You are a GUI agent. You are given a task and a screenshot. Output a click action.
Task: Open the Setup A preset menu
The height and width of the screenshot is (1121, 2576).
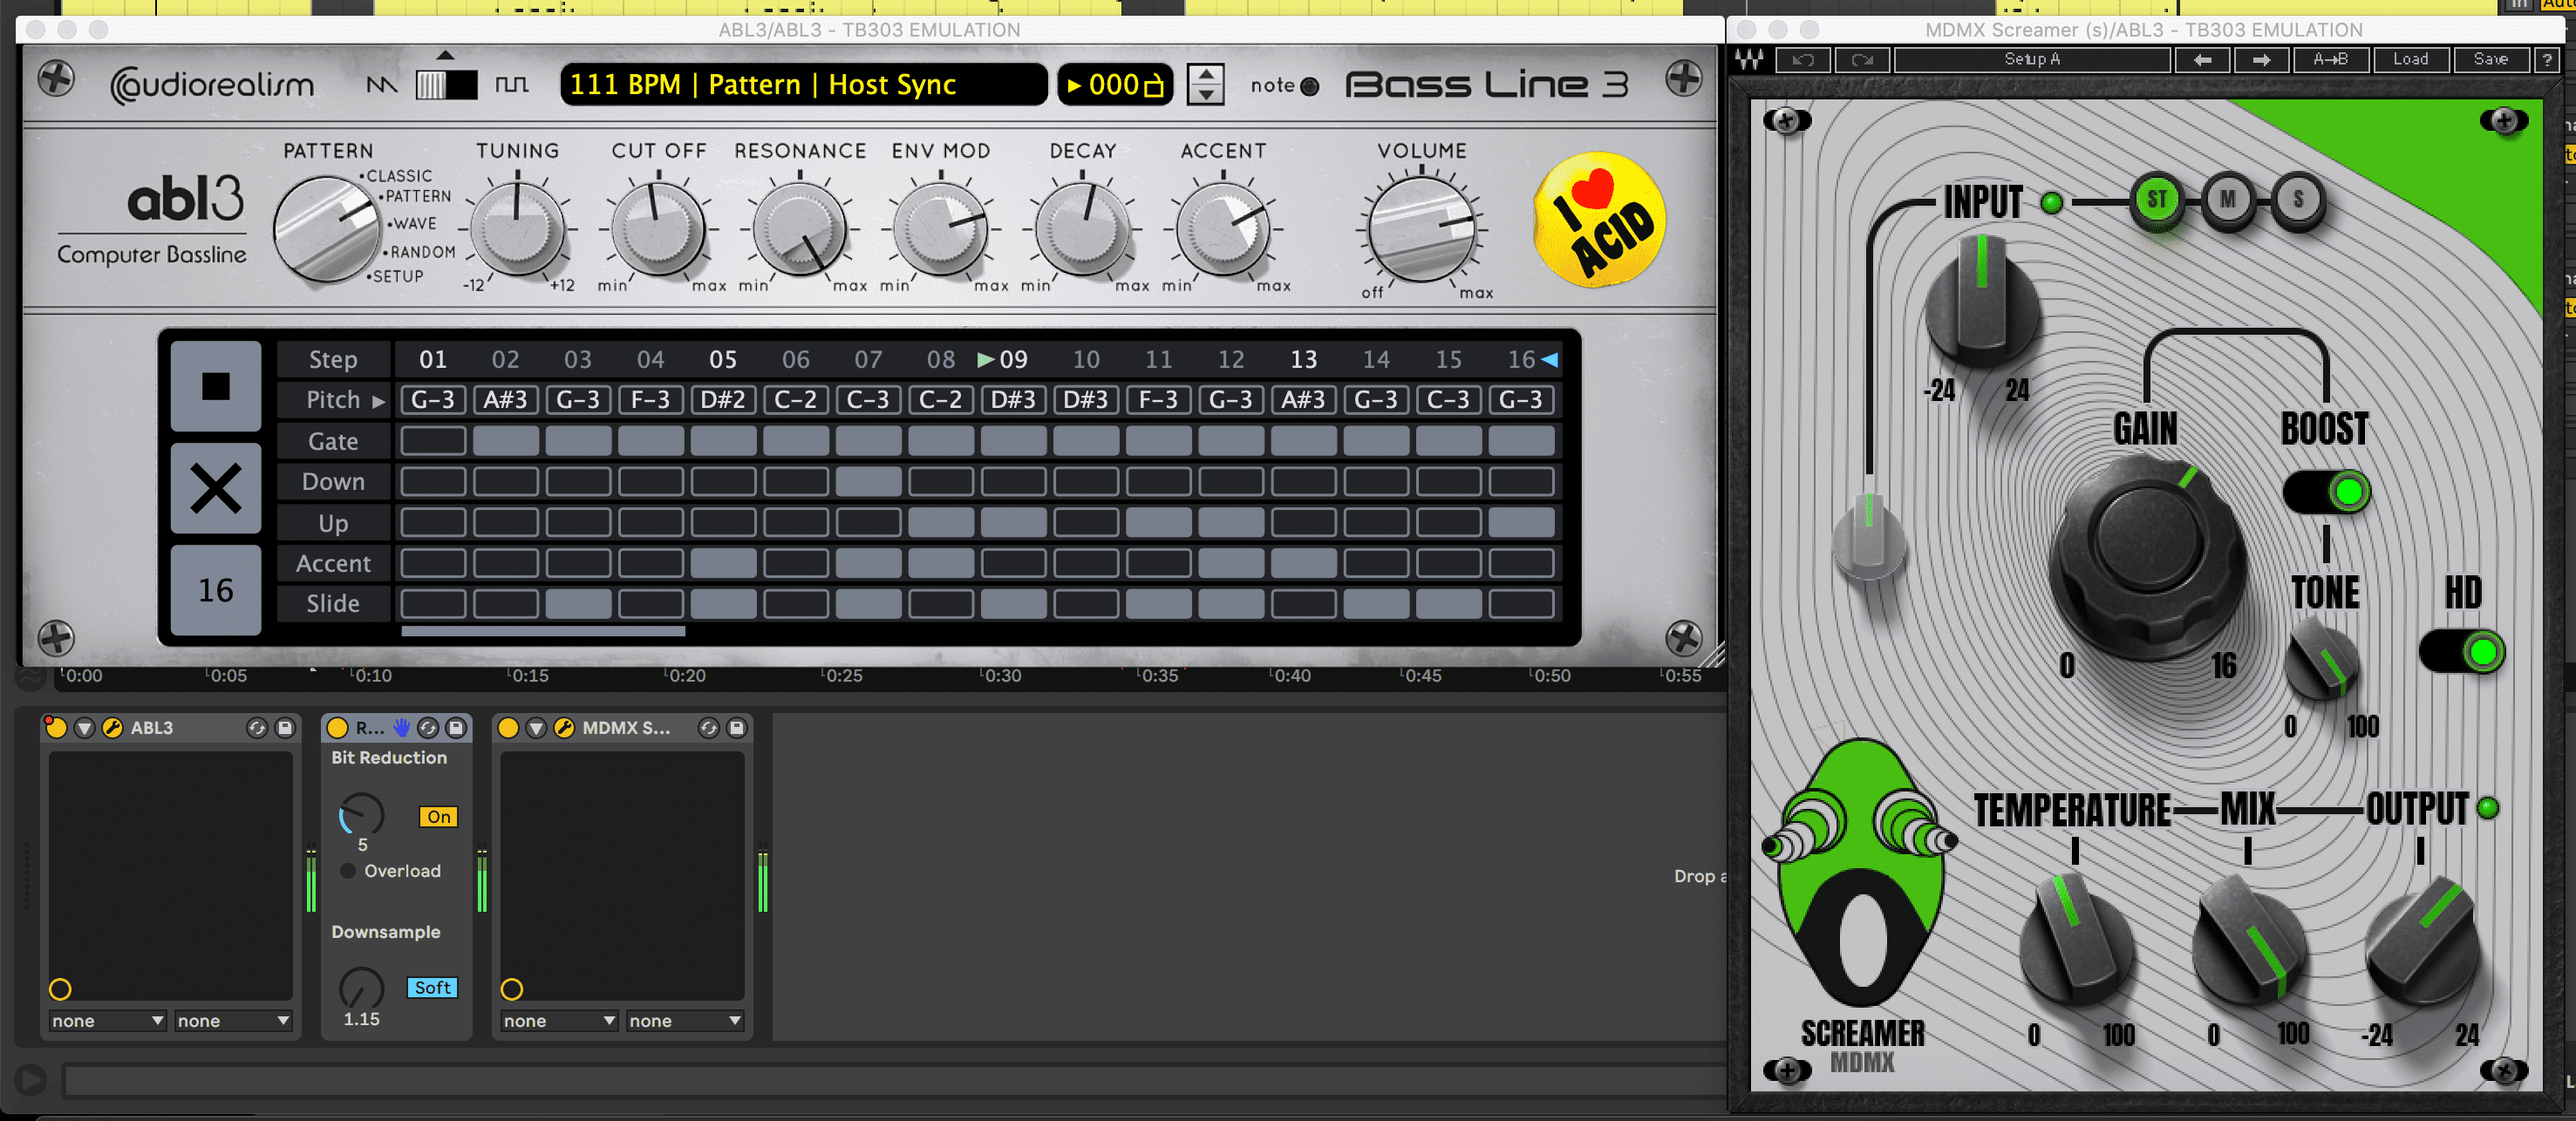[x=2032, y=60]
